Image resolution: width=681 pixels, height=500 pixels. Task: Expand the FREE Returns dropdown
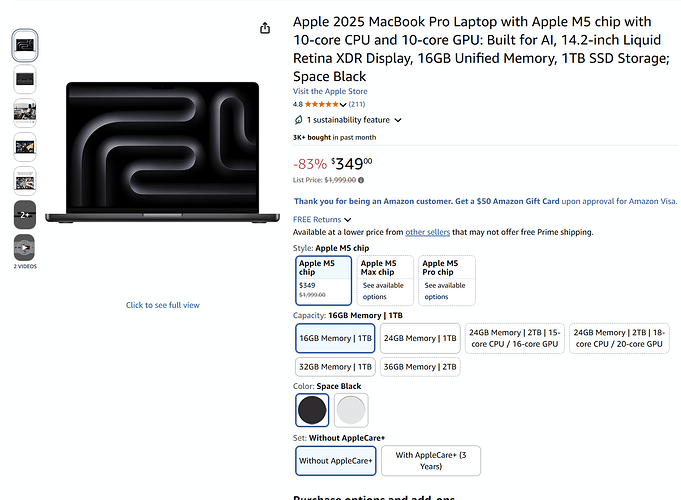coord(347,220)
